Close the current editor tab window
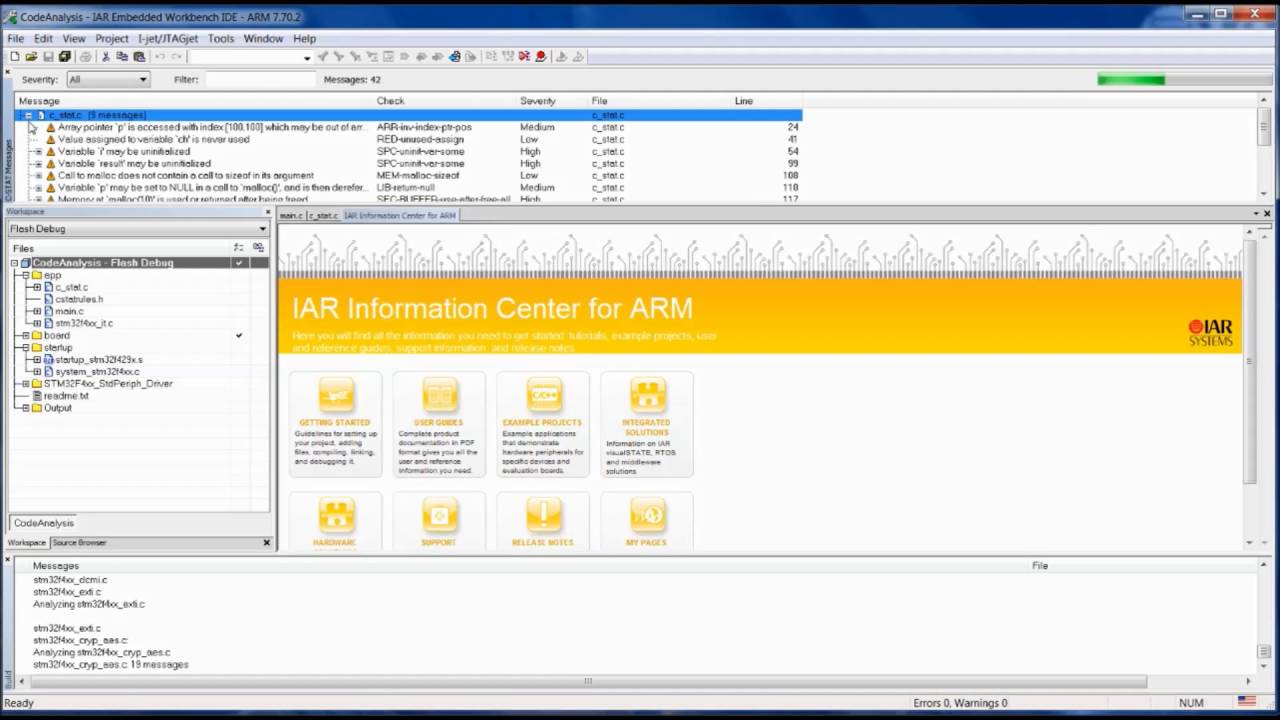Screen dimensions: 1280x720 [x=1267, y=214]
